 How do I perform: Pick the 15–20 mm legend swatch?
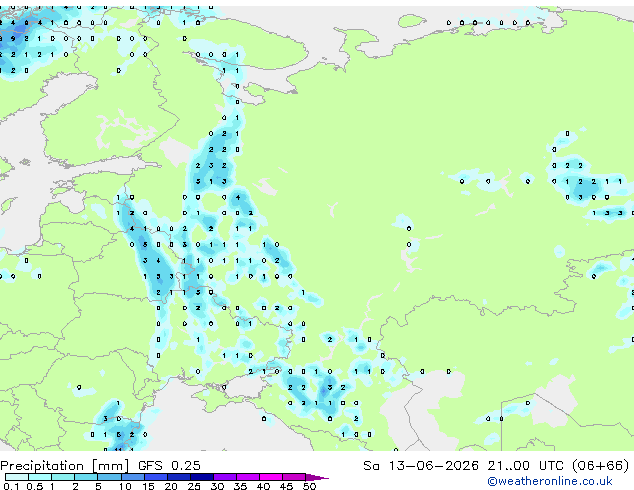(156, 477)
